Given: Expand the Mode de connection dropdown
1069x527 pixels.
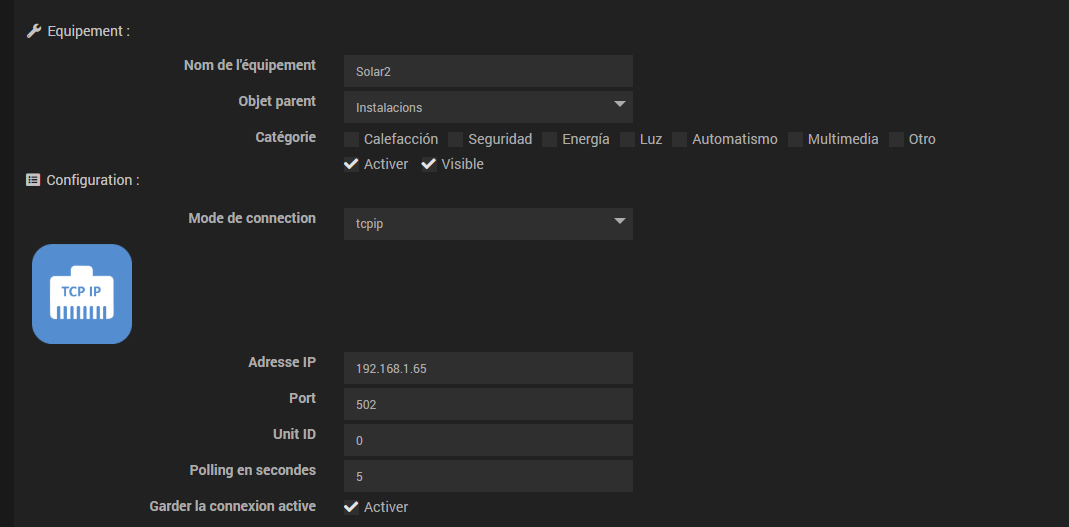Looking at the screenshot, I should [x=488, y=224].
